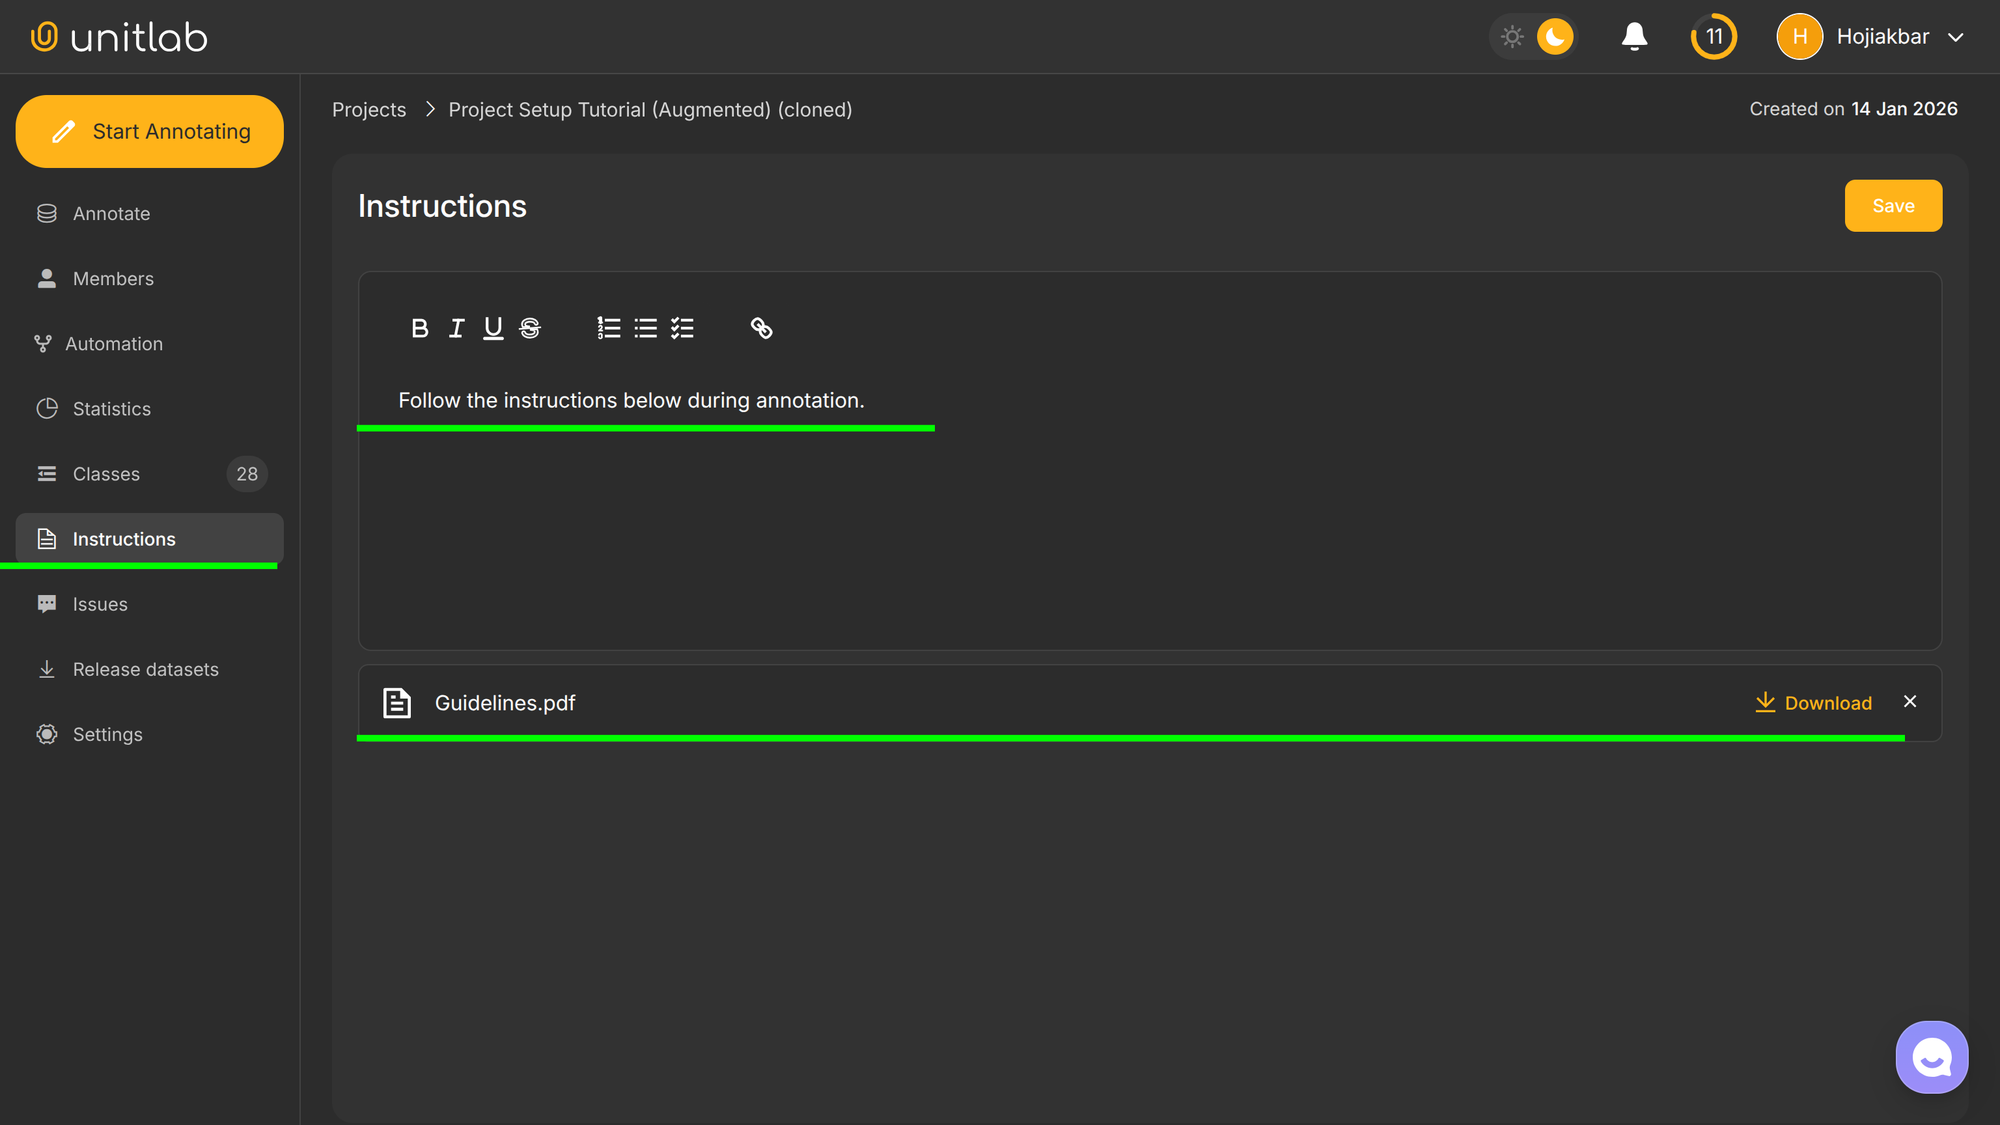Apply italic formatting in the editor

456,328
